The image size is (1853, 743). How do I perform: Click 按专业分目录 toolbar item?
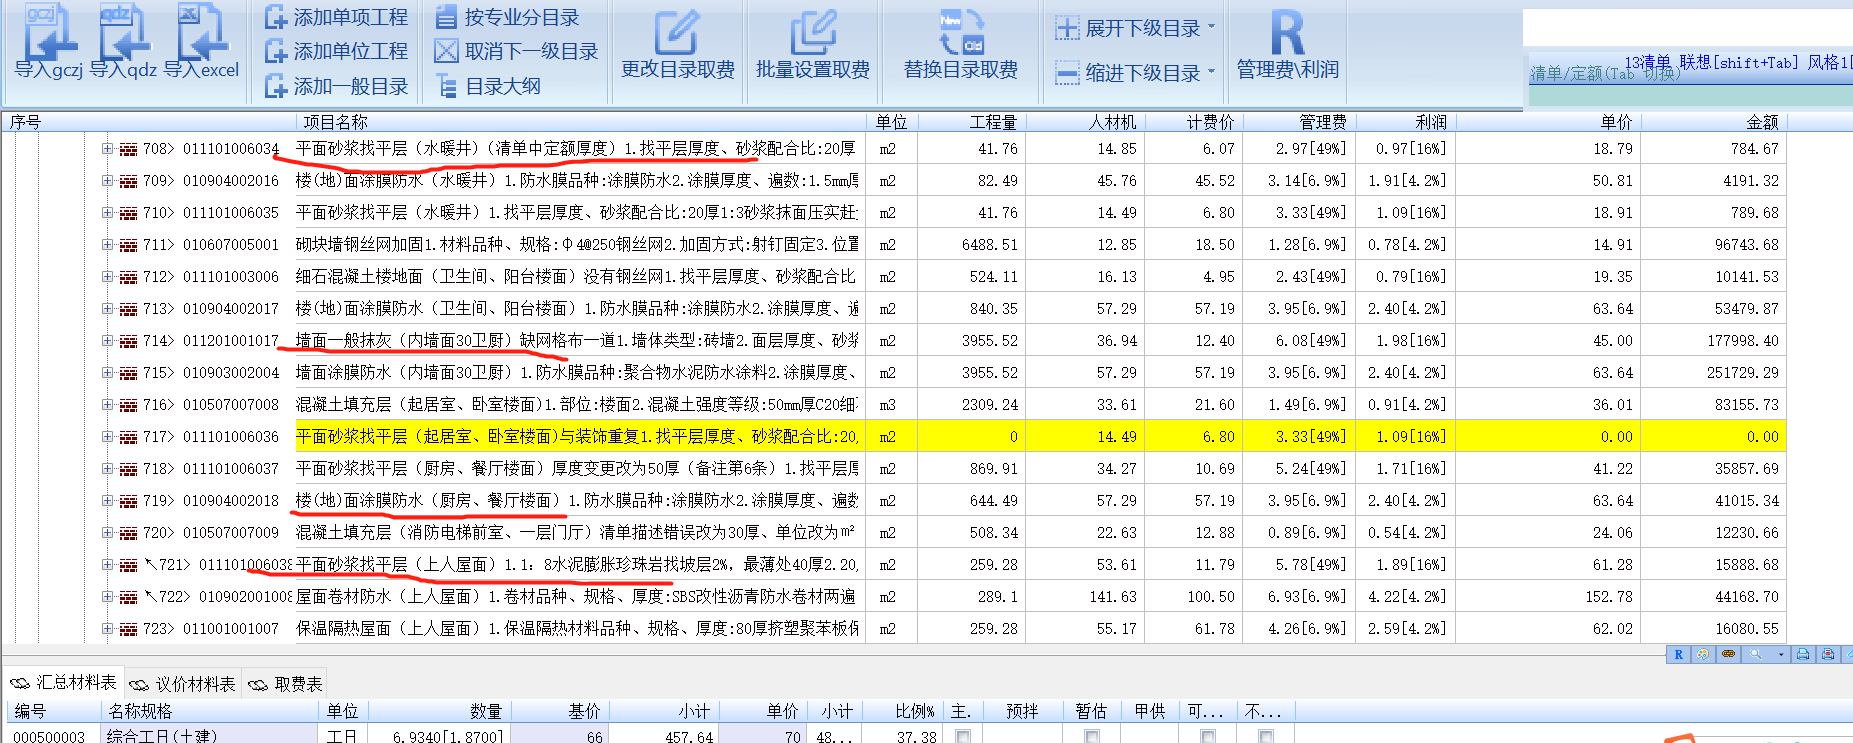click(508, 17)
